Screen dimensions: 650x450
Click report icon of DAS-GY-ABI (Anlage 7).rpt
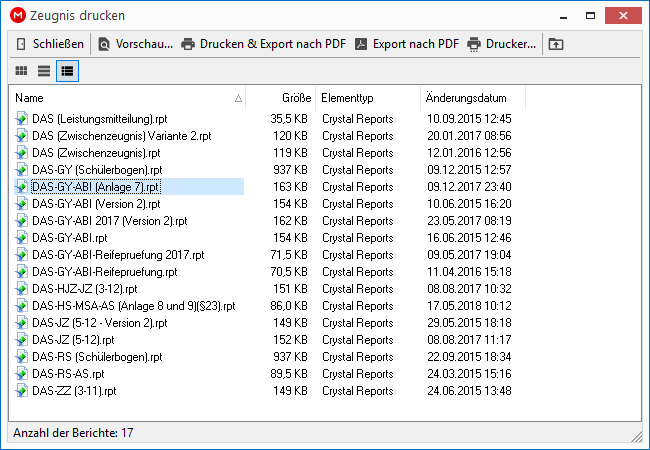click(x=21, y=187)
